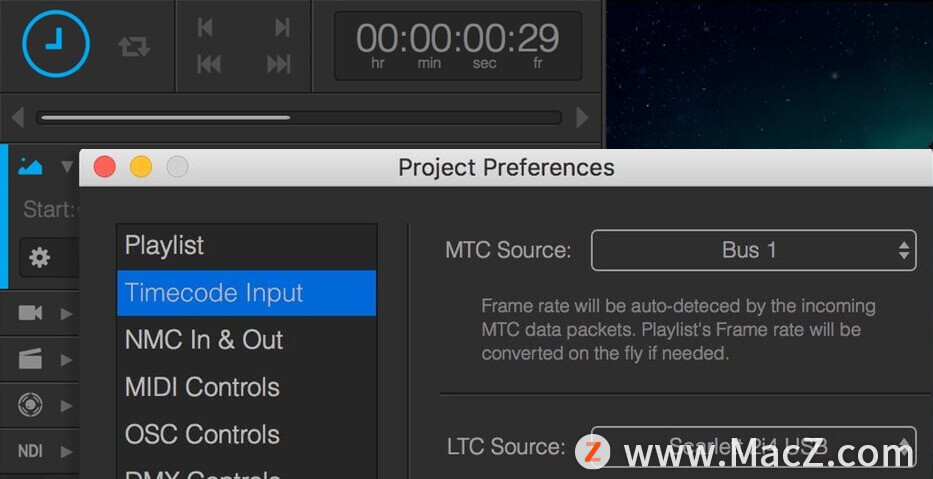
Task: Click the timeline scrubber bar
Action: click(299, 117)
